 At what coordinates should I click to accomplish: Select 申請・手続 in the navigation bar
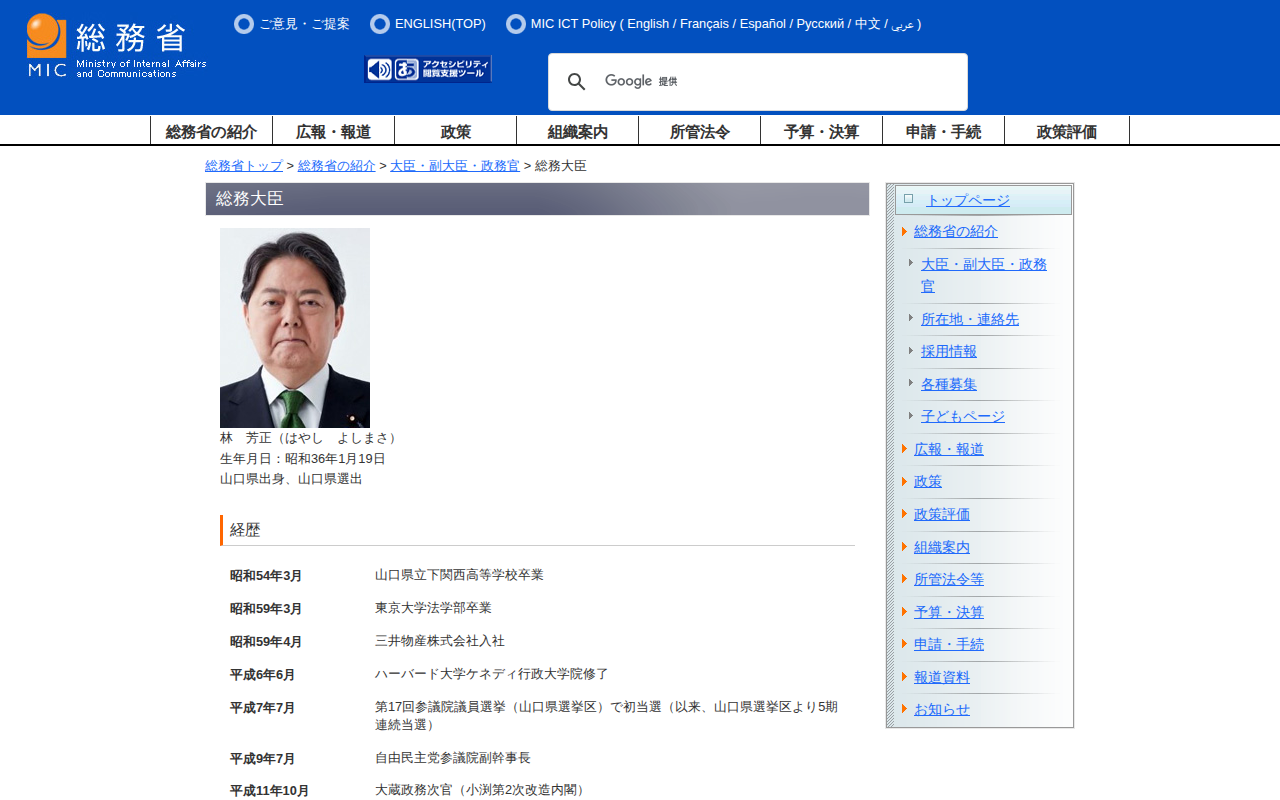[x=943, y=132]
